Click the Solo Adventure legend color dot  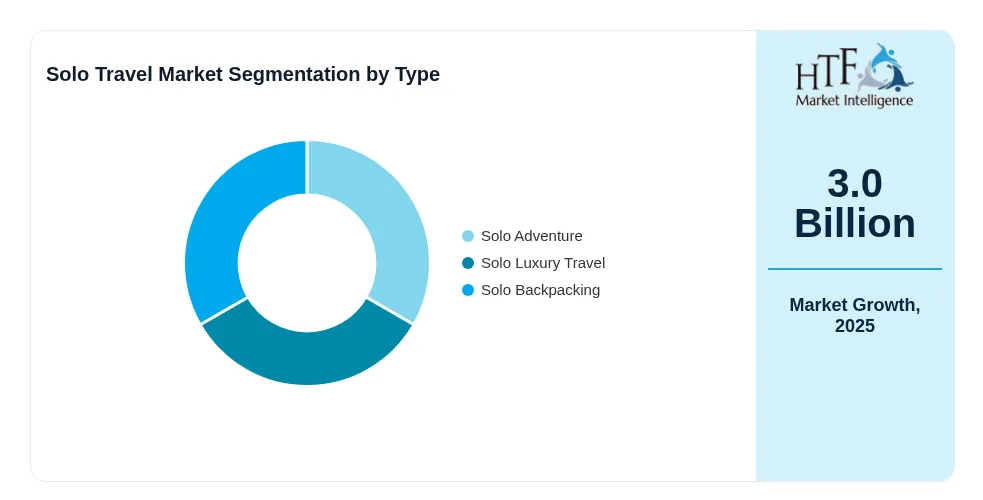coord(468,236)
